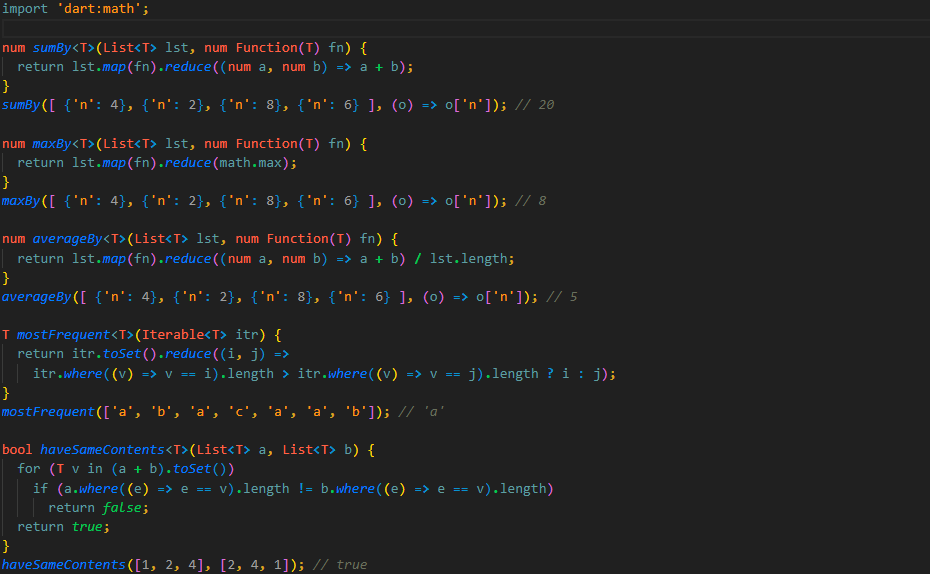The height and width of the screenshot is (574, 930).
Task: Click the 'if' keyword
Action: 40,489
